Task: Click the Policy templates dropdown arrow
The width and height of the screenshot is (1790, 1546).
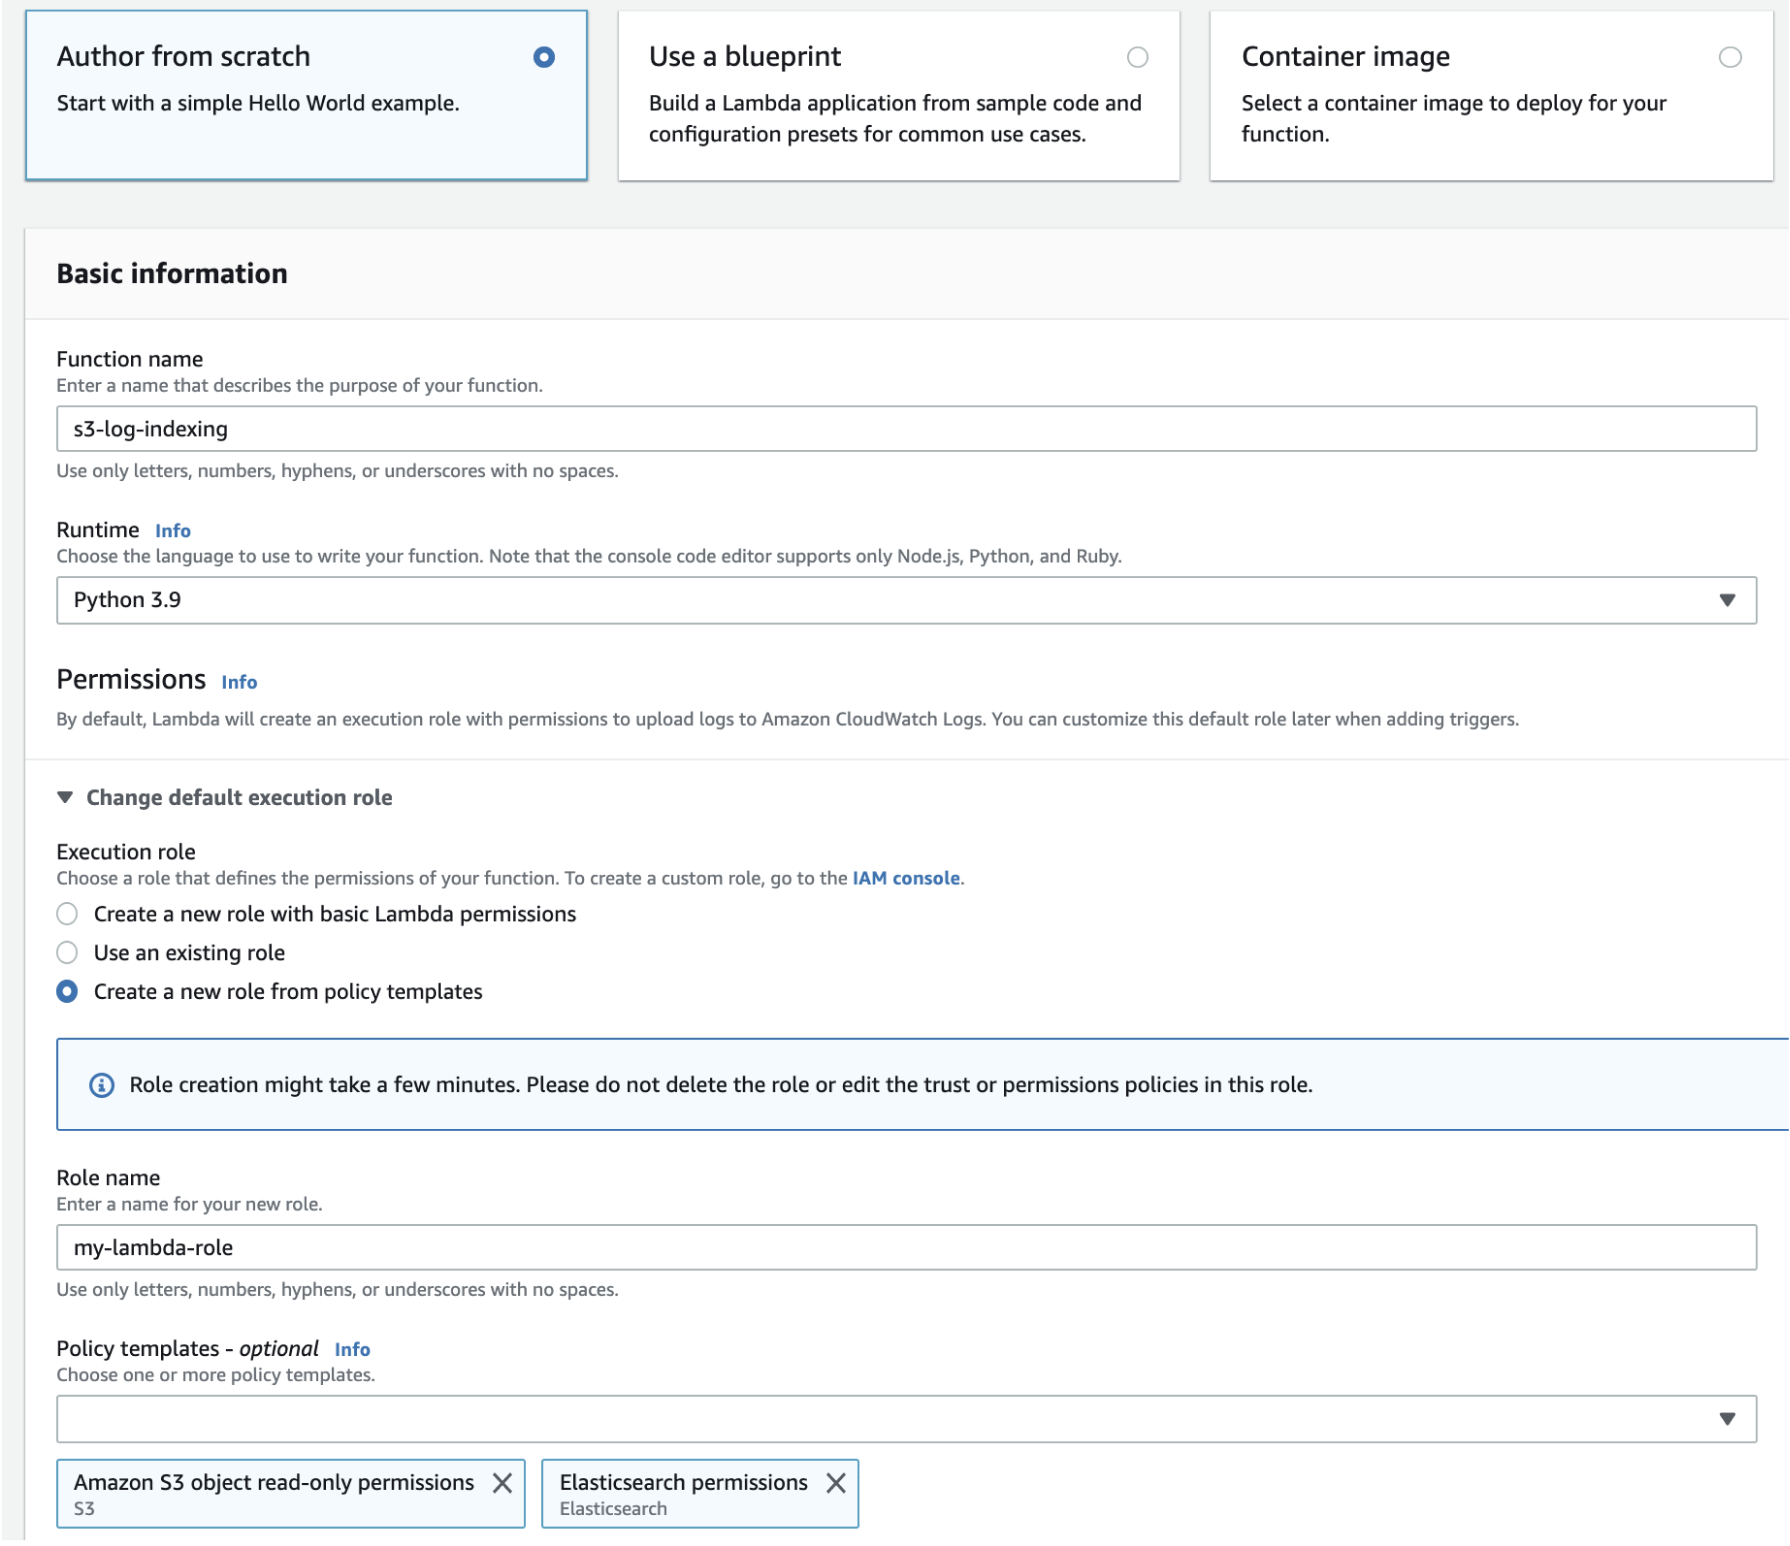Action: pos(1728,1416)
